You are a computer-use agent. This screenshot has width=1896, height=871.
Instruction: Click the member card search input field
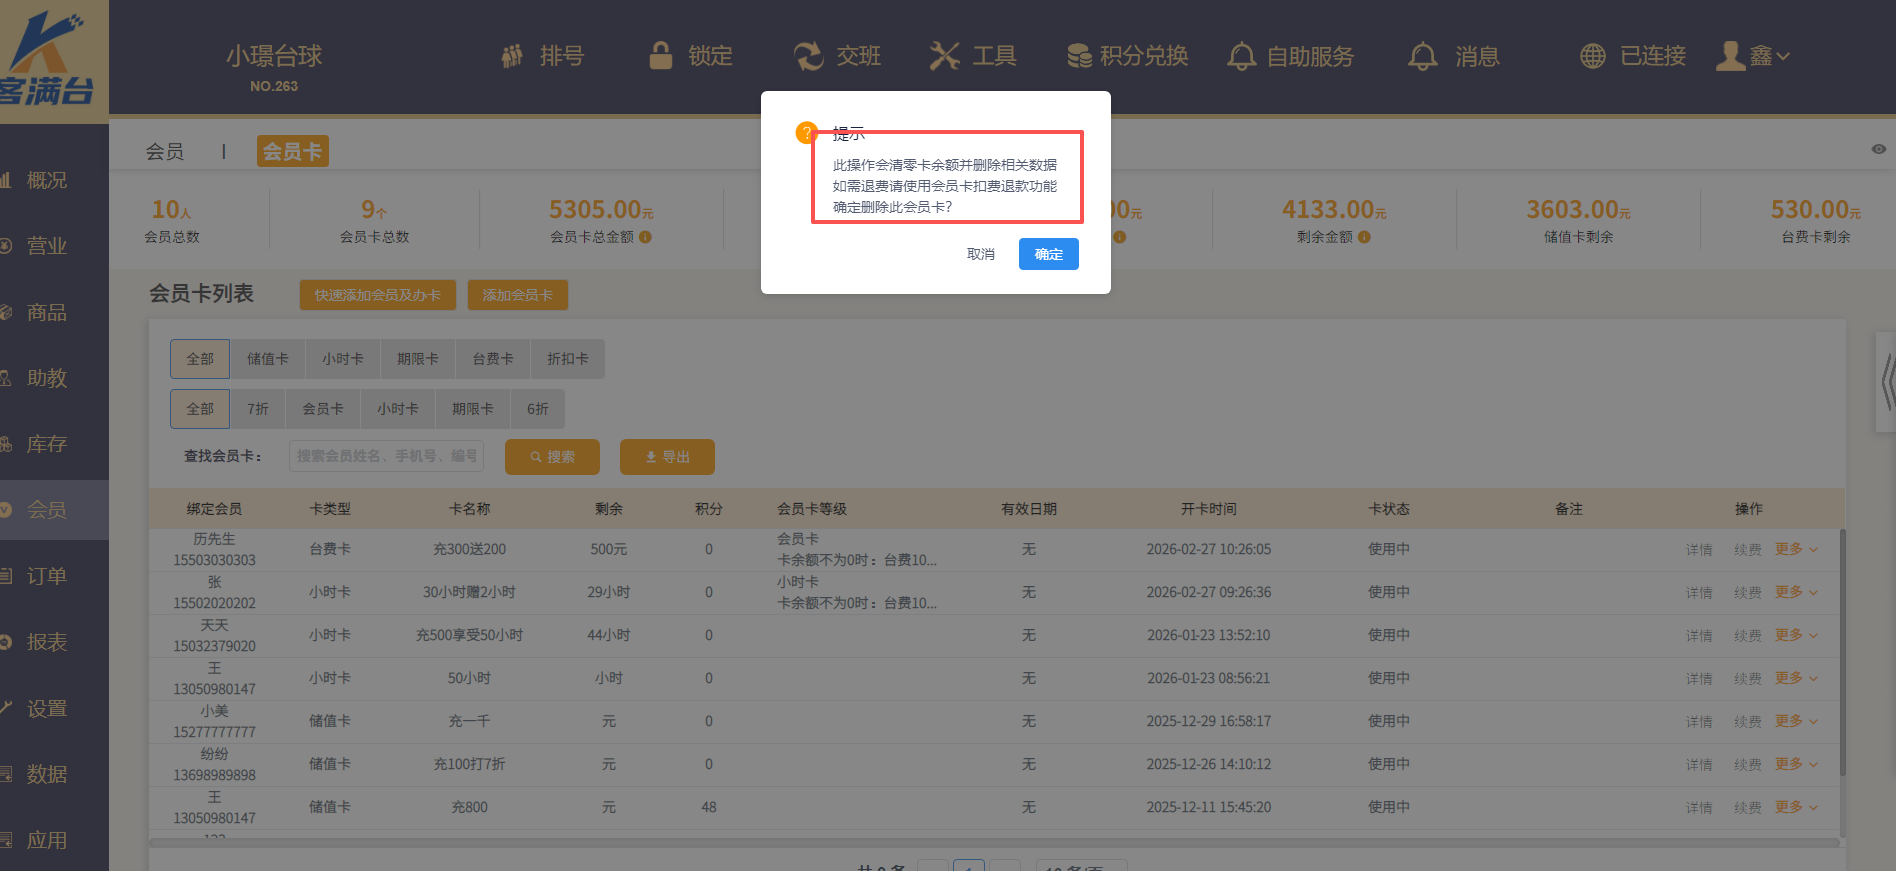[386, 456]
